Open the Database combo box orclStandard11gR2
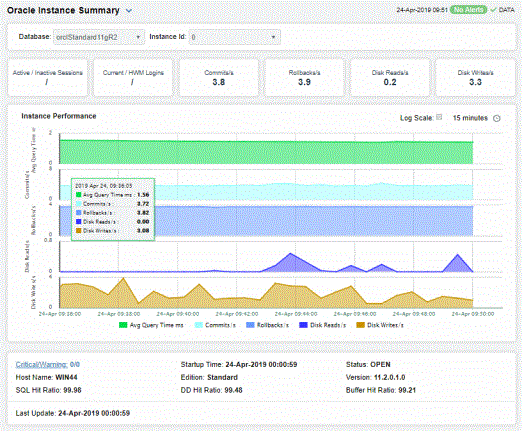 pyautogui.click(x=99, y=37)
